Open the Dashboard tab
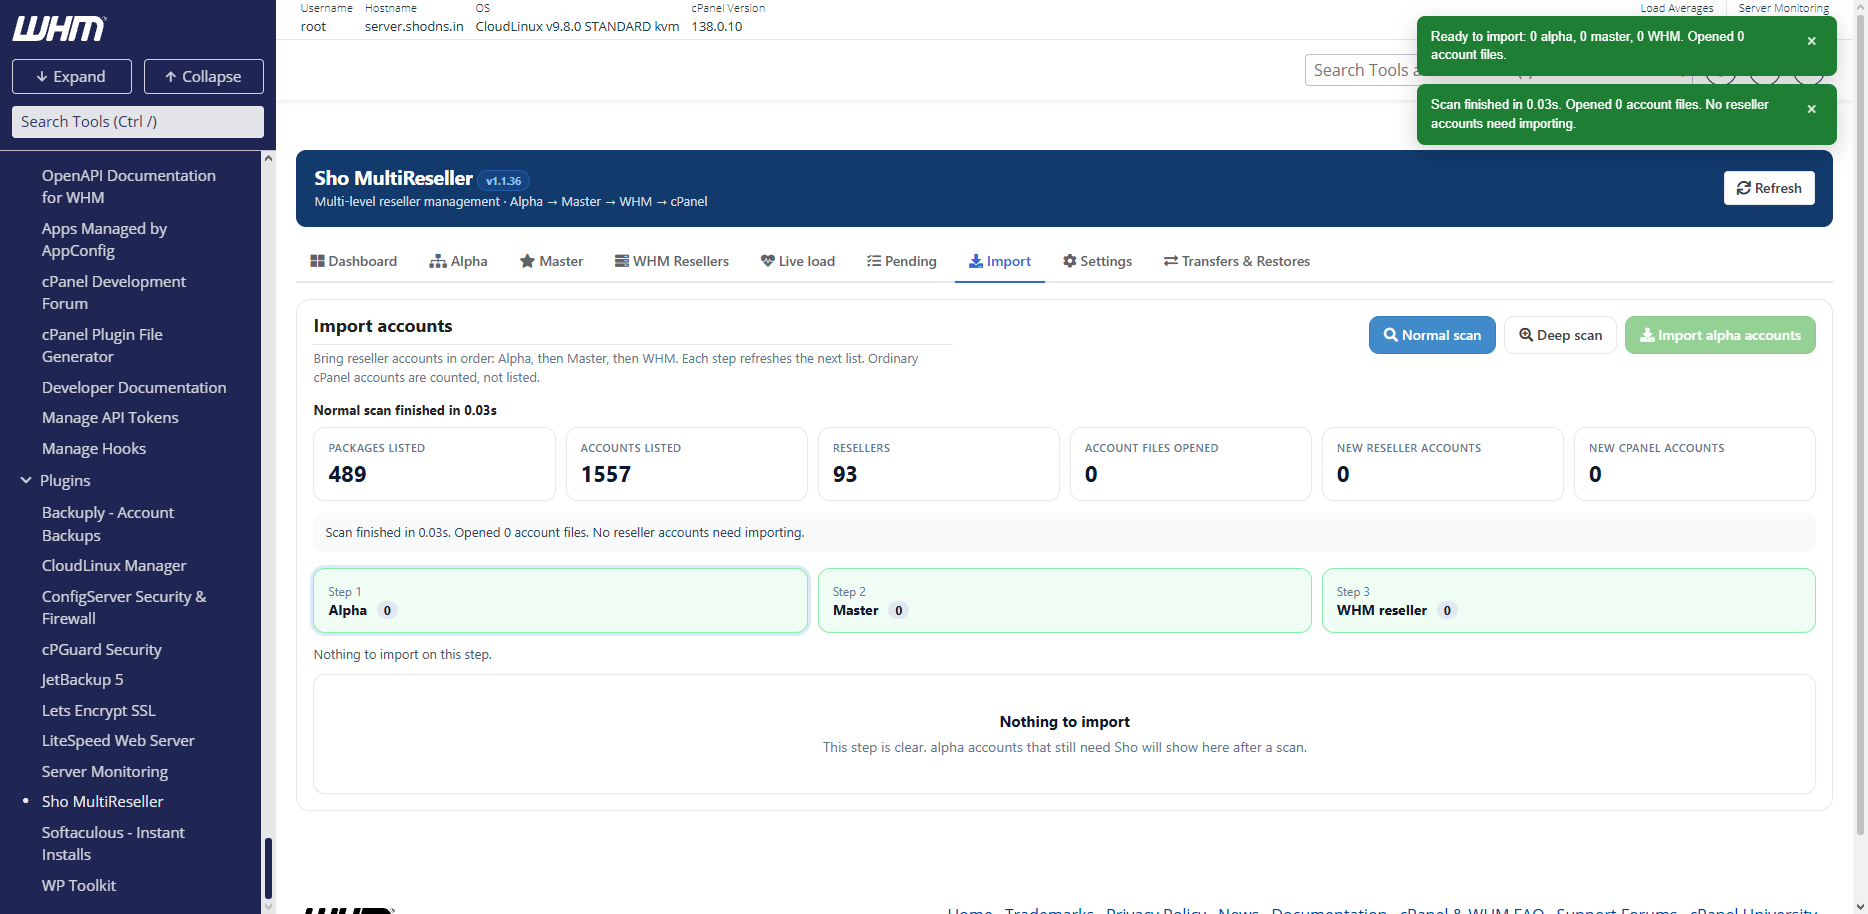The image size is (1868, 914). [354, 261]
